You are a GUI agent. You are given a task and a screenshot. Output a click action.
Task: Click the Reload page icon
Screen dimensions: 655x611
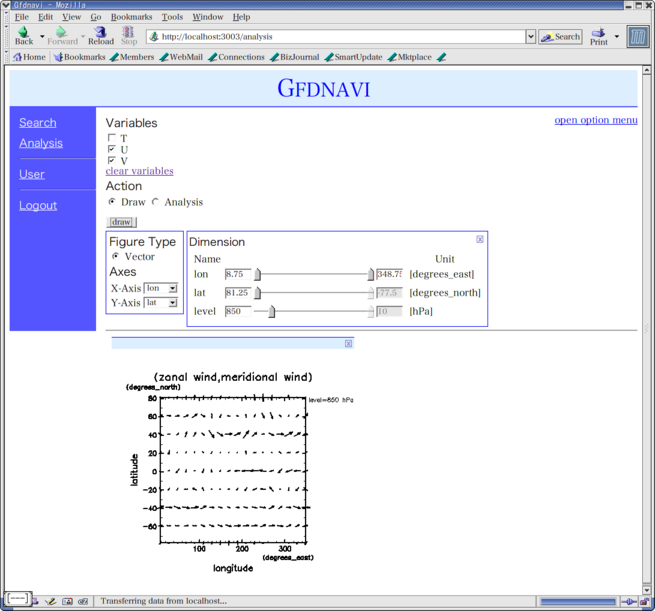pos(100,34)
